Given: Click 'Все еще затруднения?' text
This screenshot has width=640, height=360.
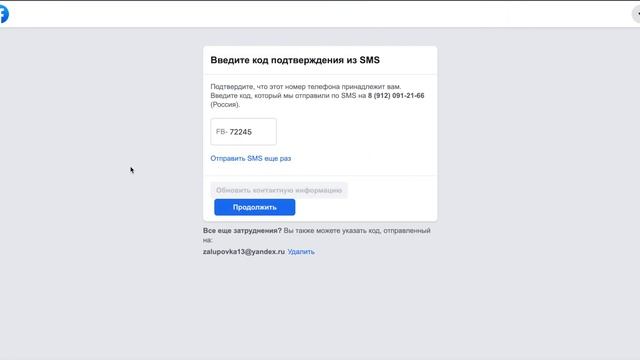Looking at the screenshot, I should [242, 231].
